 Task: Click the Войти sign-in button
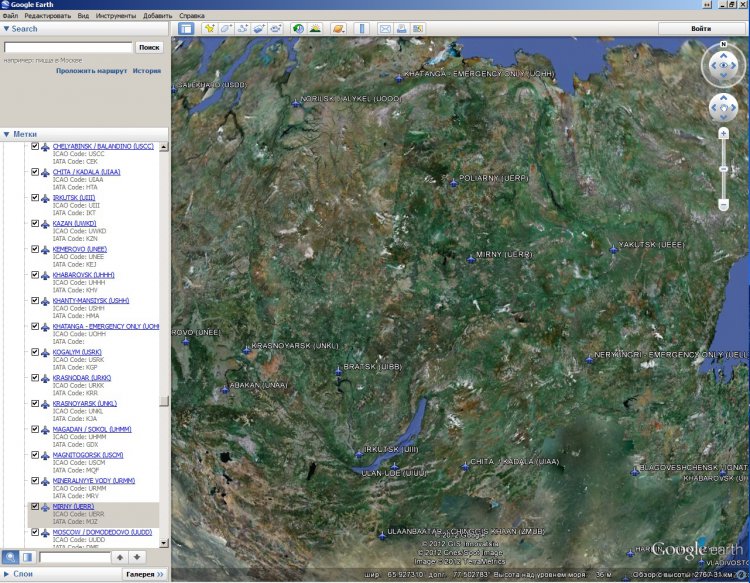tap(701, 29)
